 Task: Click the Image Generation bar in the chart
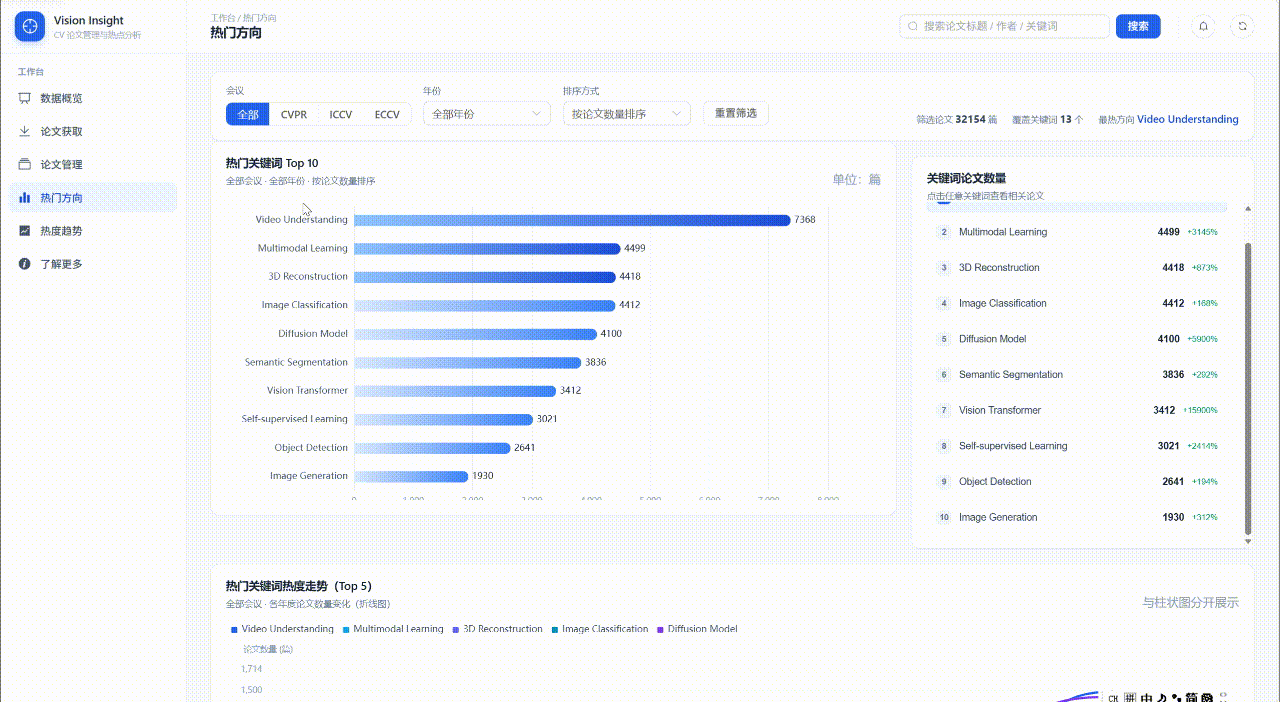(x=411, y=477)
